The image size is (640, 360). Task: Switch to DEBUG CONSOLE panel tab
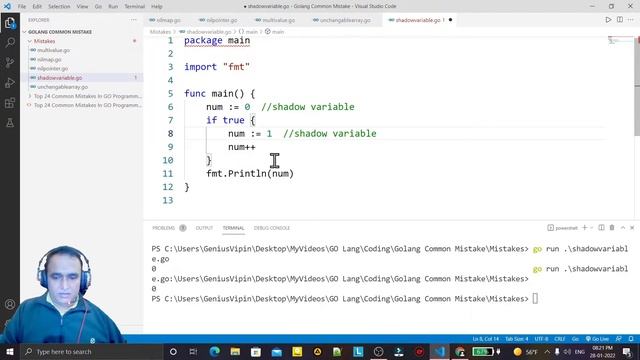click(272, 228)
